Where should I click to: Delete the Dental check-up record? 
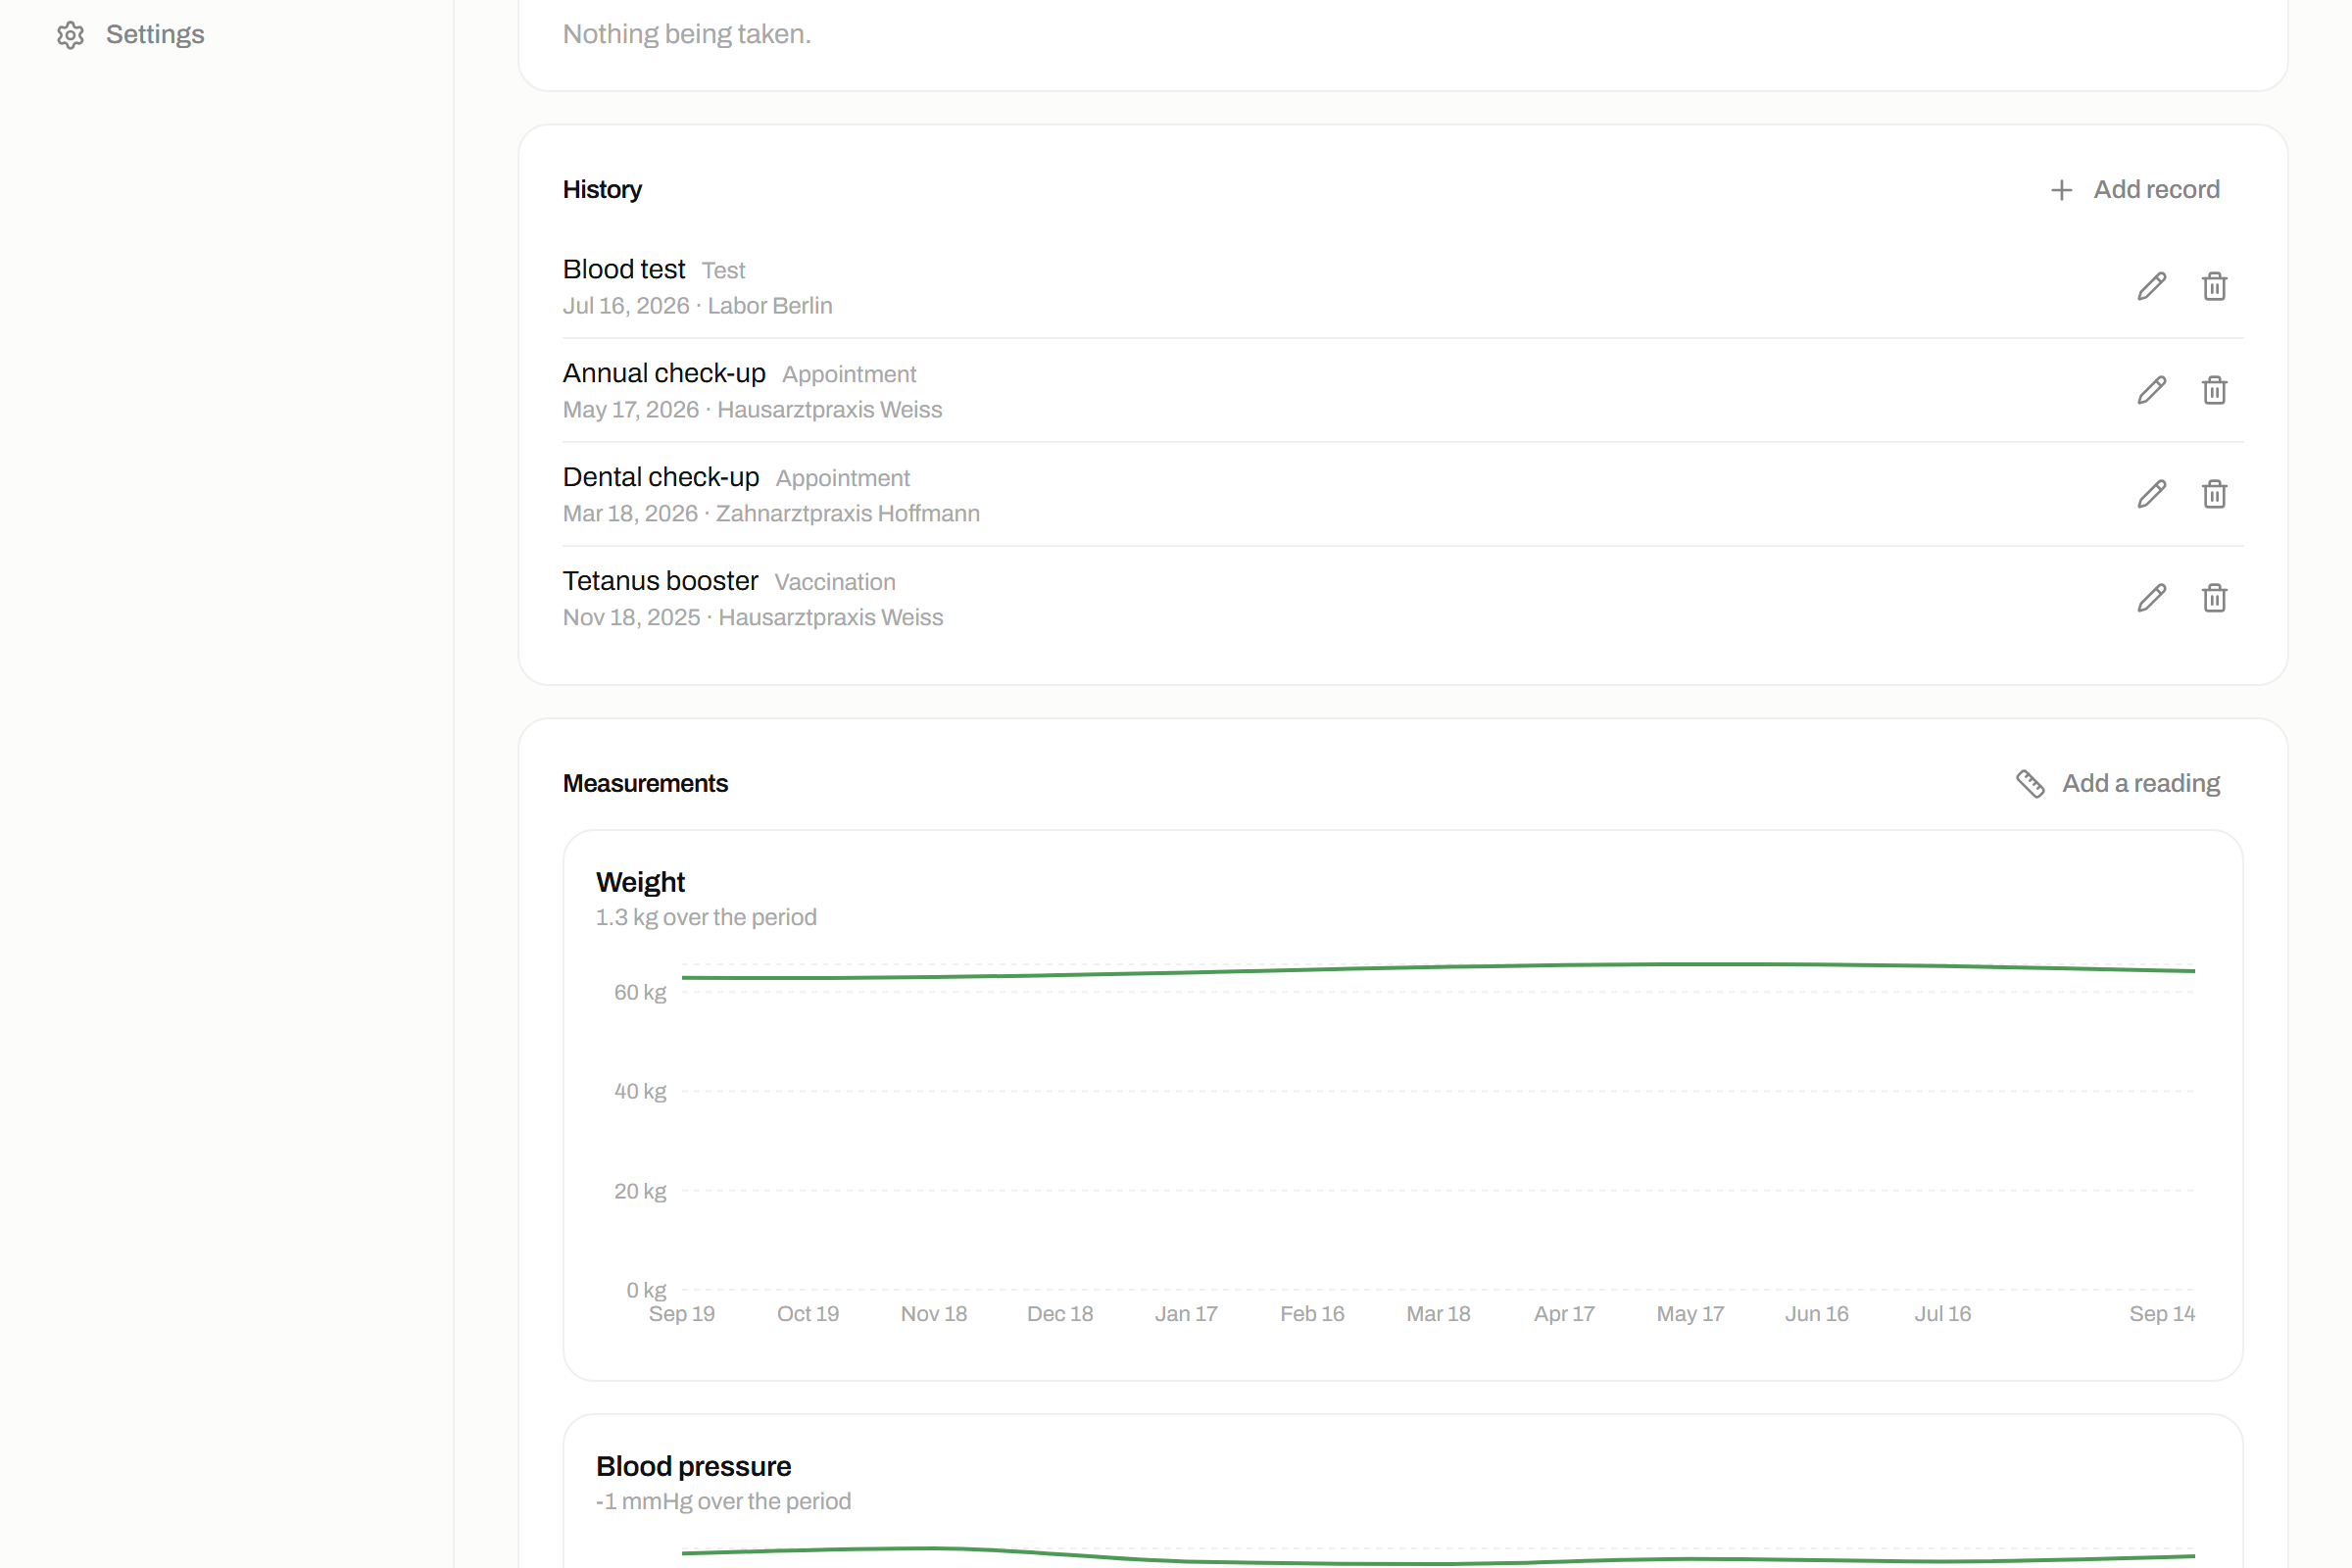2214,494
